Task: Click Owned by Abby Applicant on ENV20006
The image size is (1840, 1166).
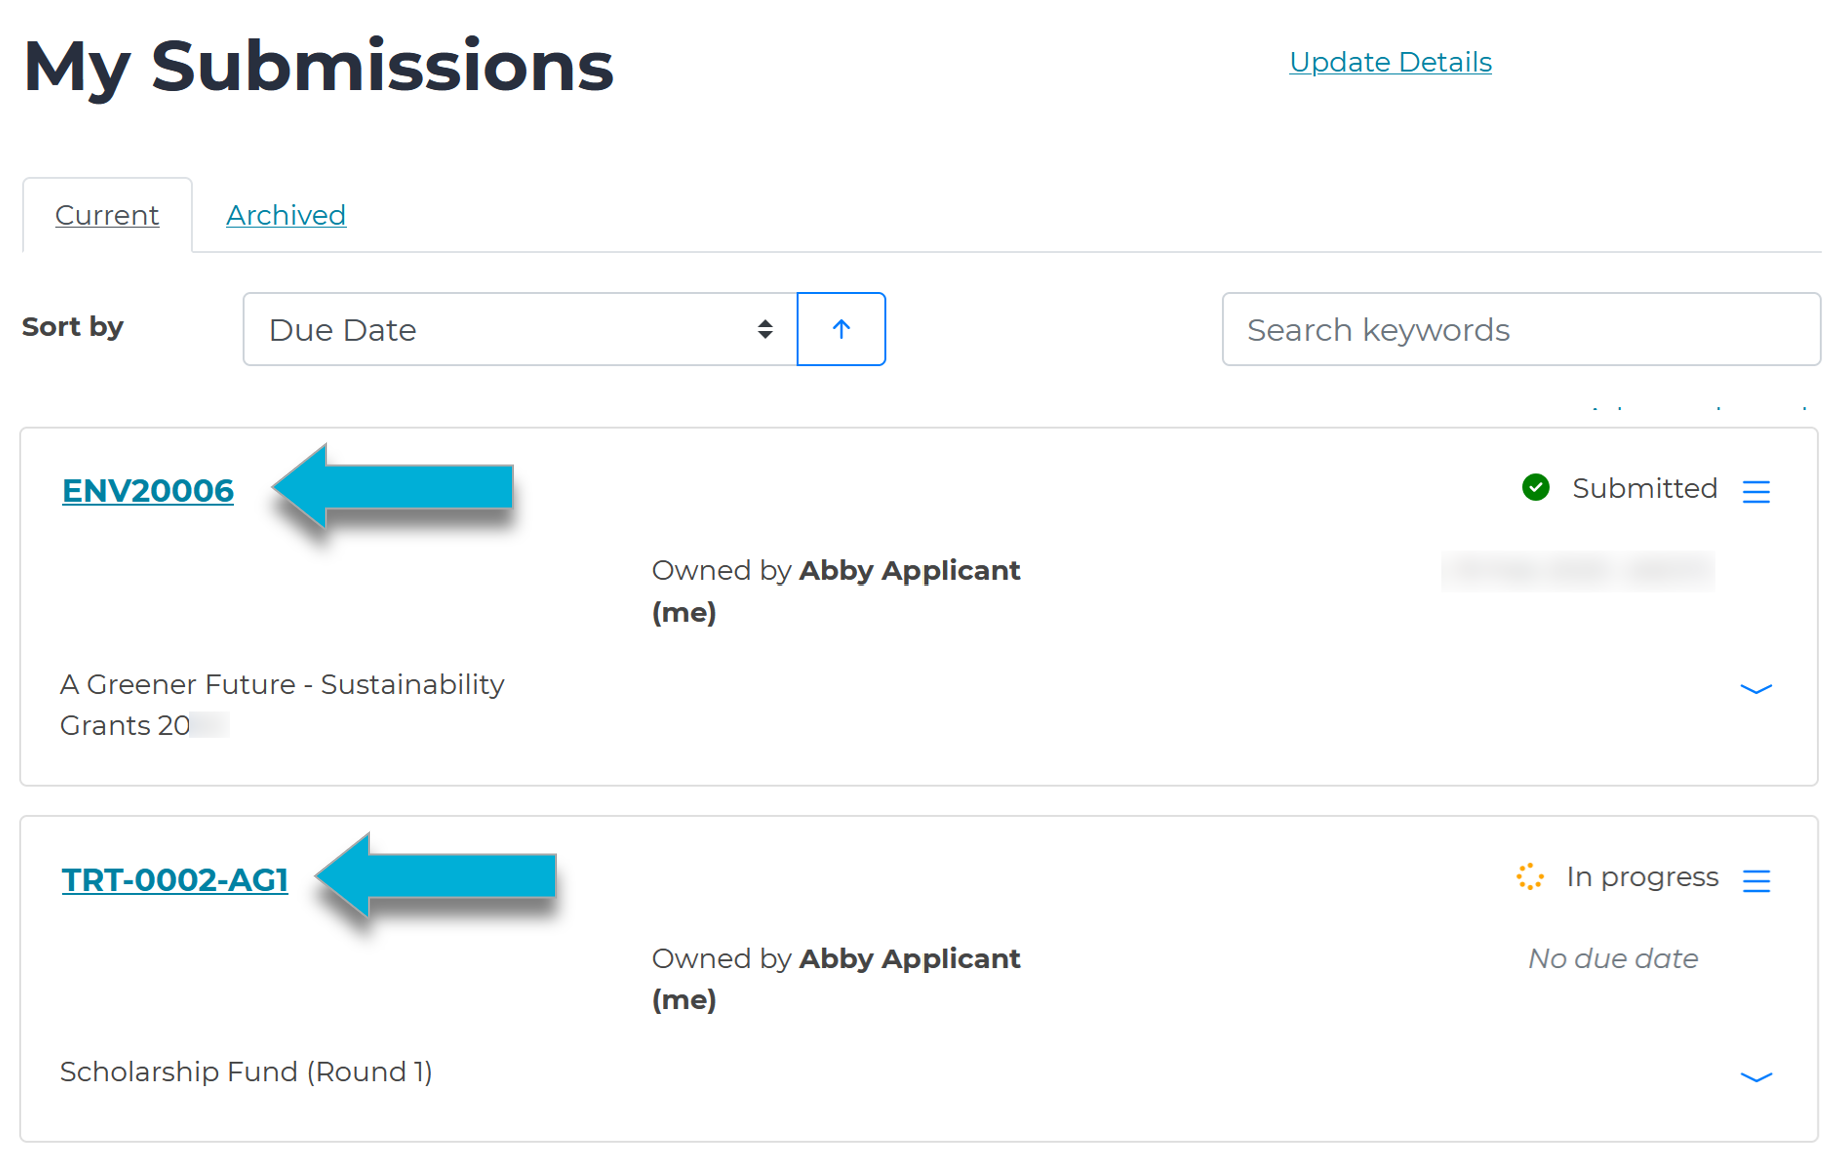Action: [836, 570]
